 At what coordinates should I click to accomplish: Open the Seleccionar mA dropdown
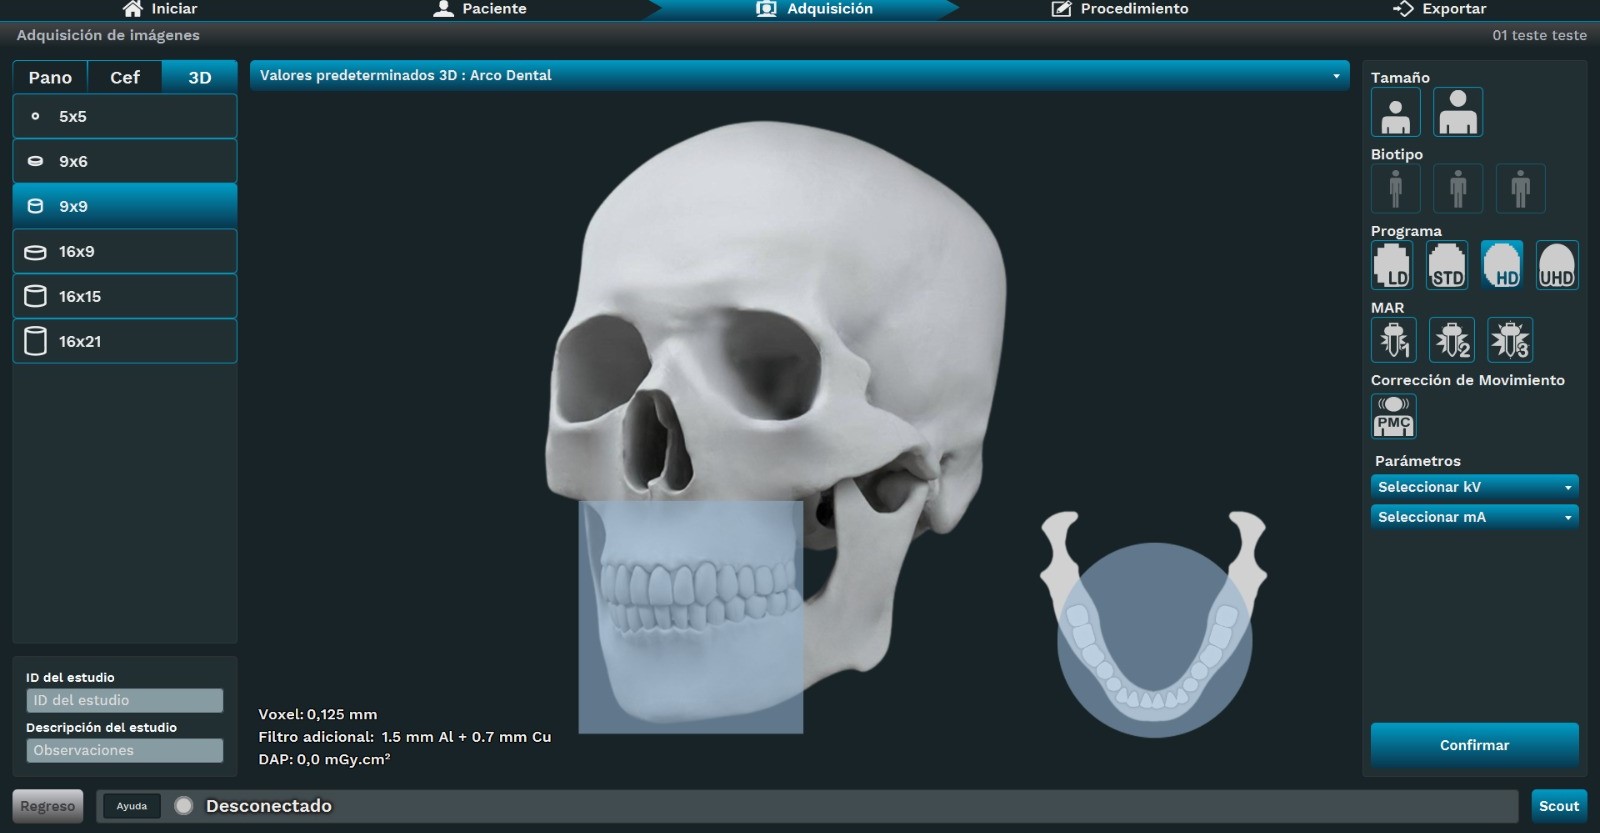pyautogui.click(x=1474, y=517)
